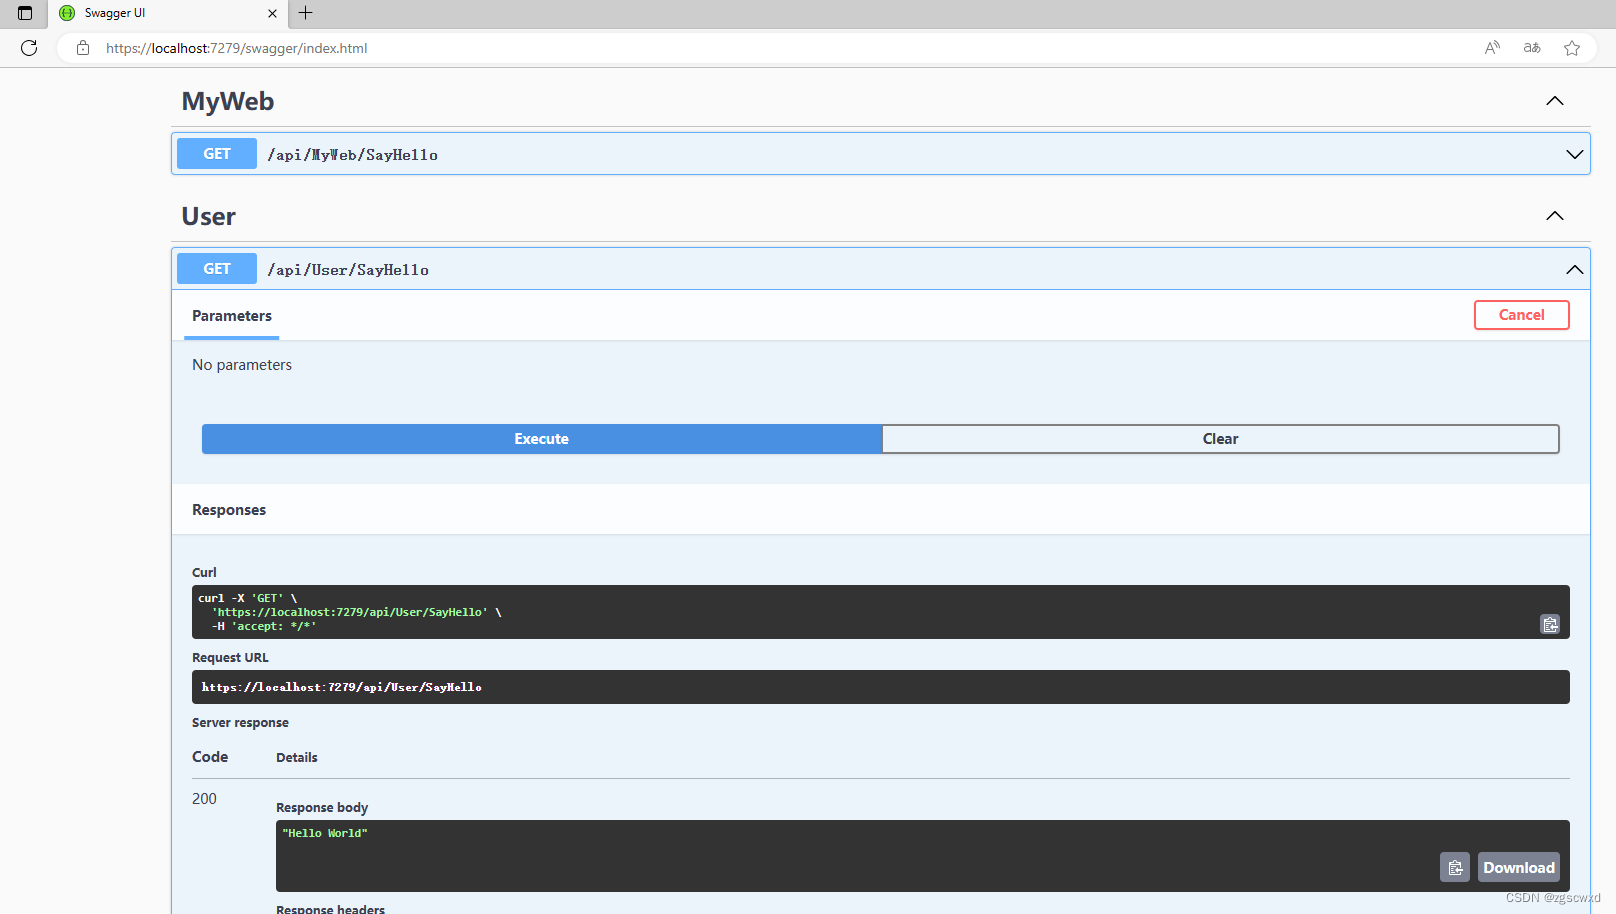This screenshot has height=914, width=1616.
Task: Click the GET badge for User SayHello
Action: 217,269
